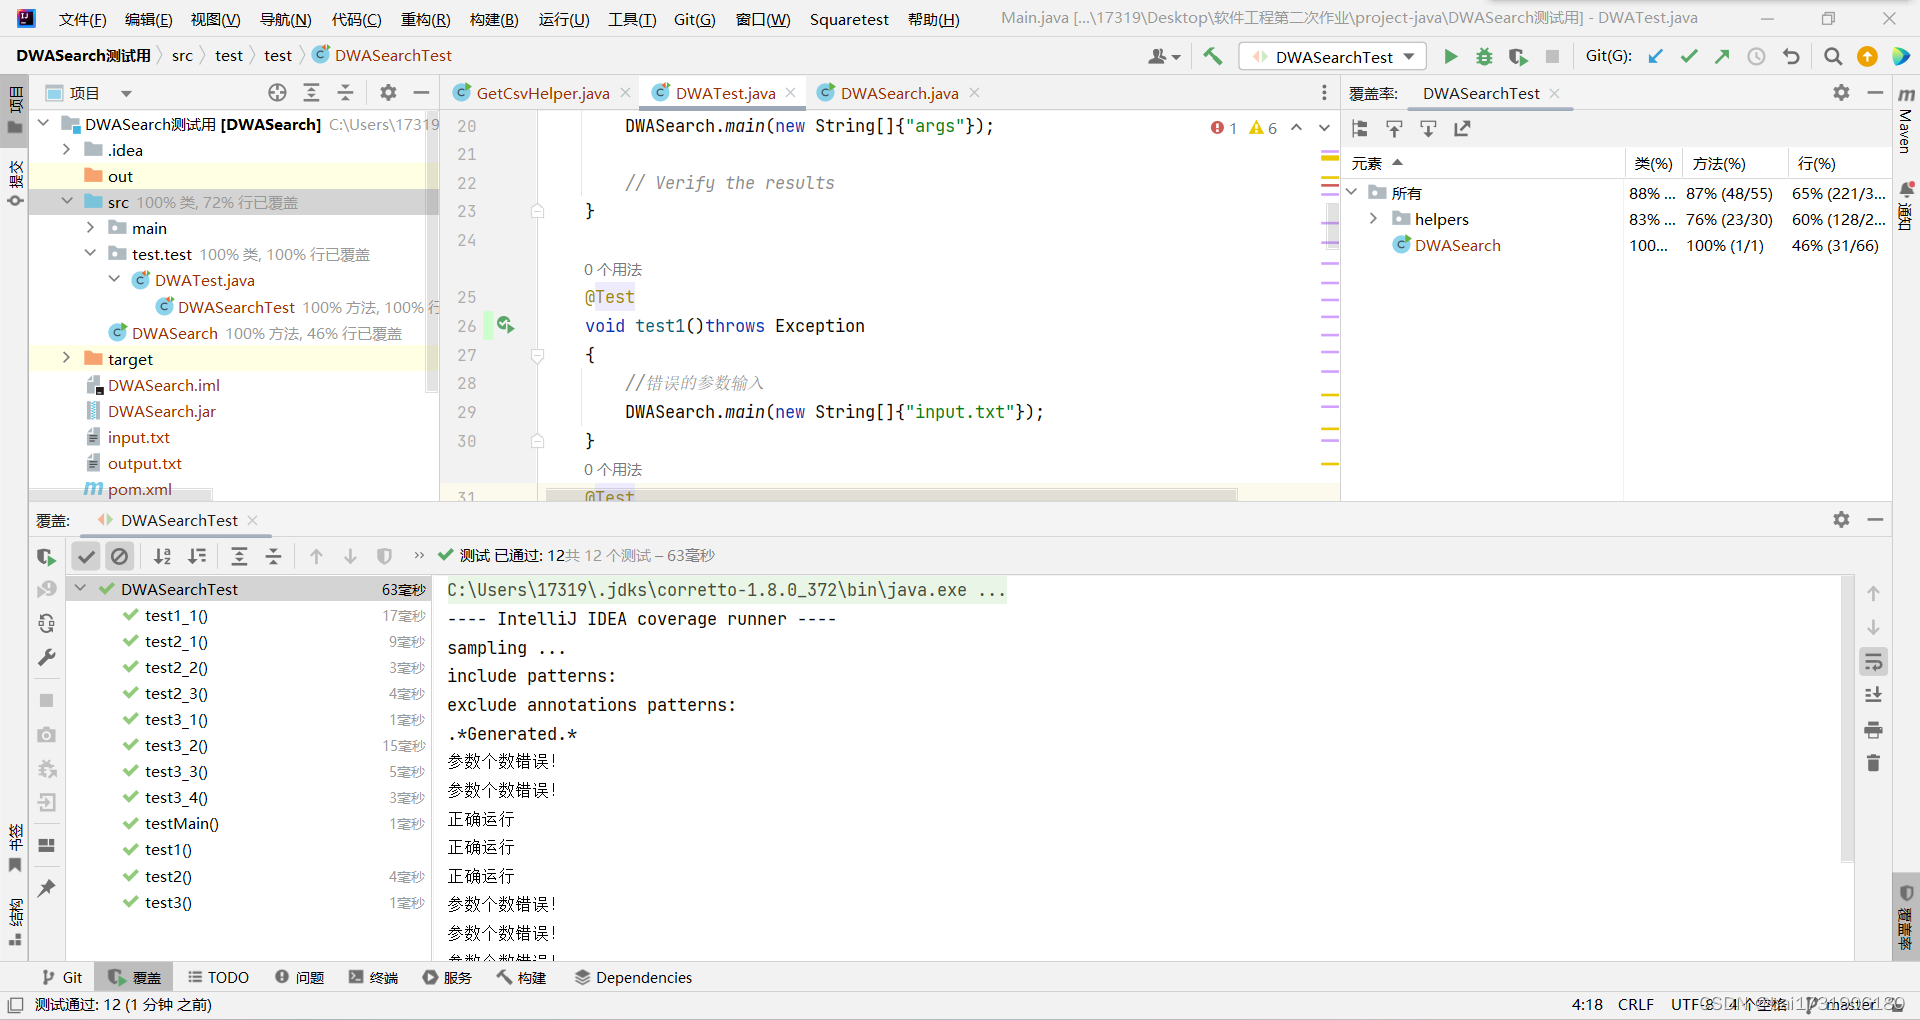Click editor horizontal scrollbar
Screen dimensions: 1920x1020
pos(891,494)
